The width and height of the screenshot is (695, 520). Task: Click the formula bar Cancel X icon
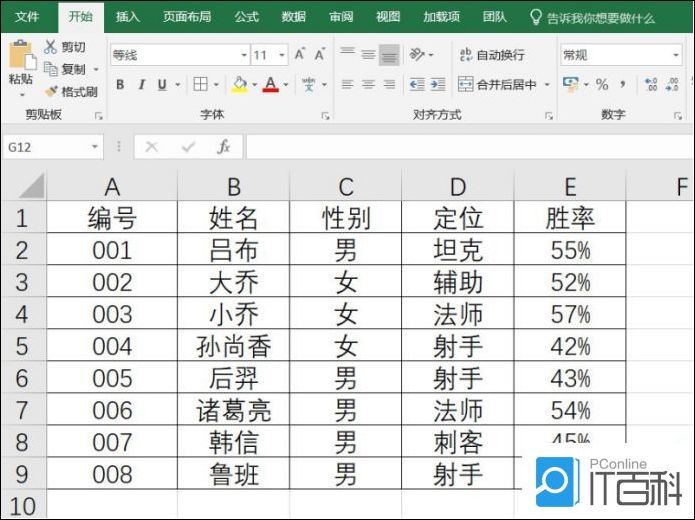pyautogui.click(x=152, y=147)
